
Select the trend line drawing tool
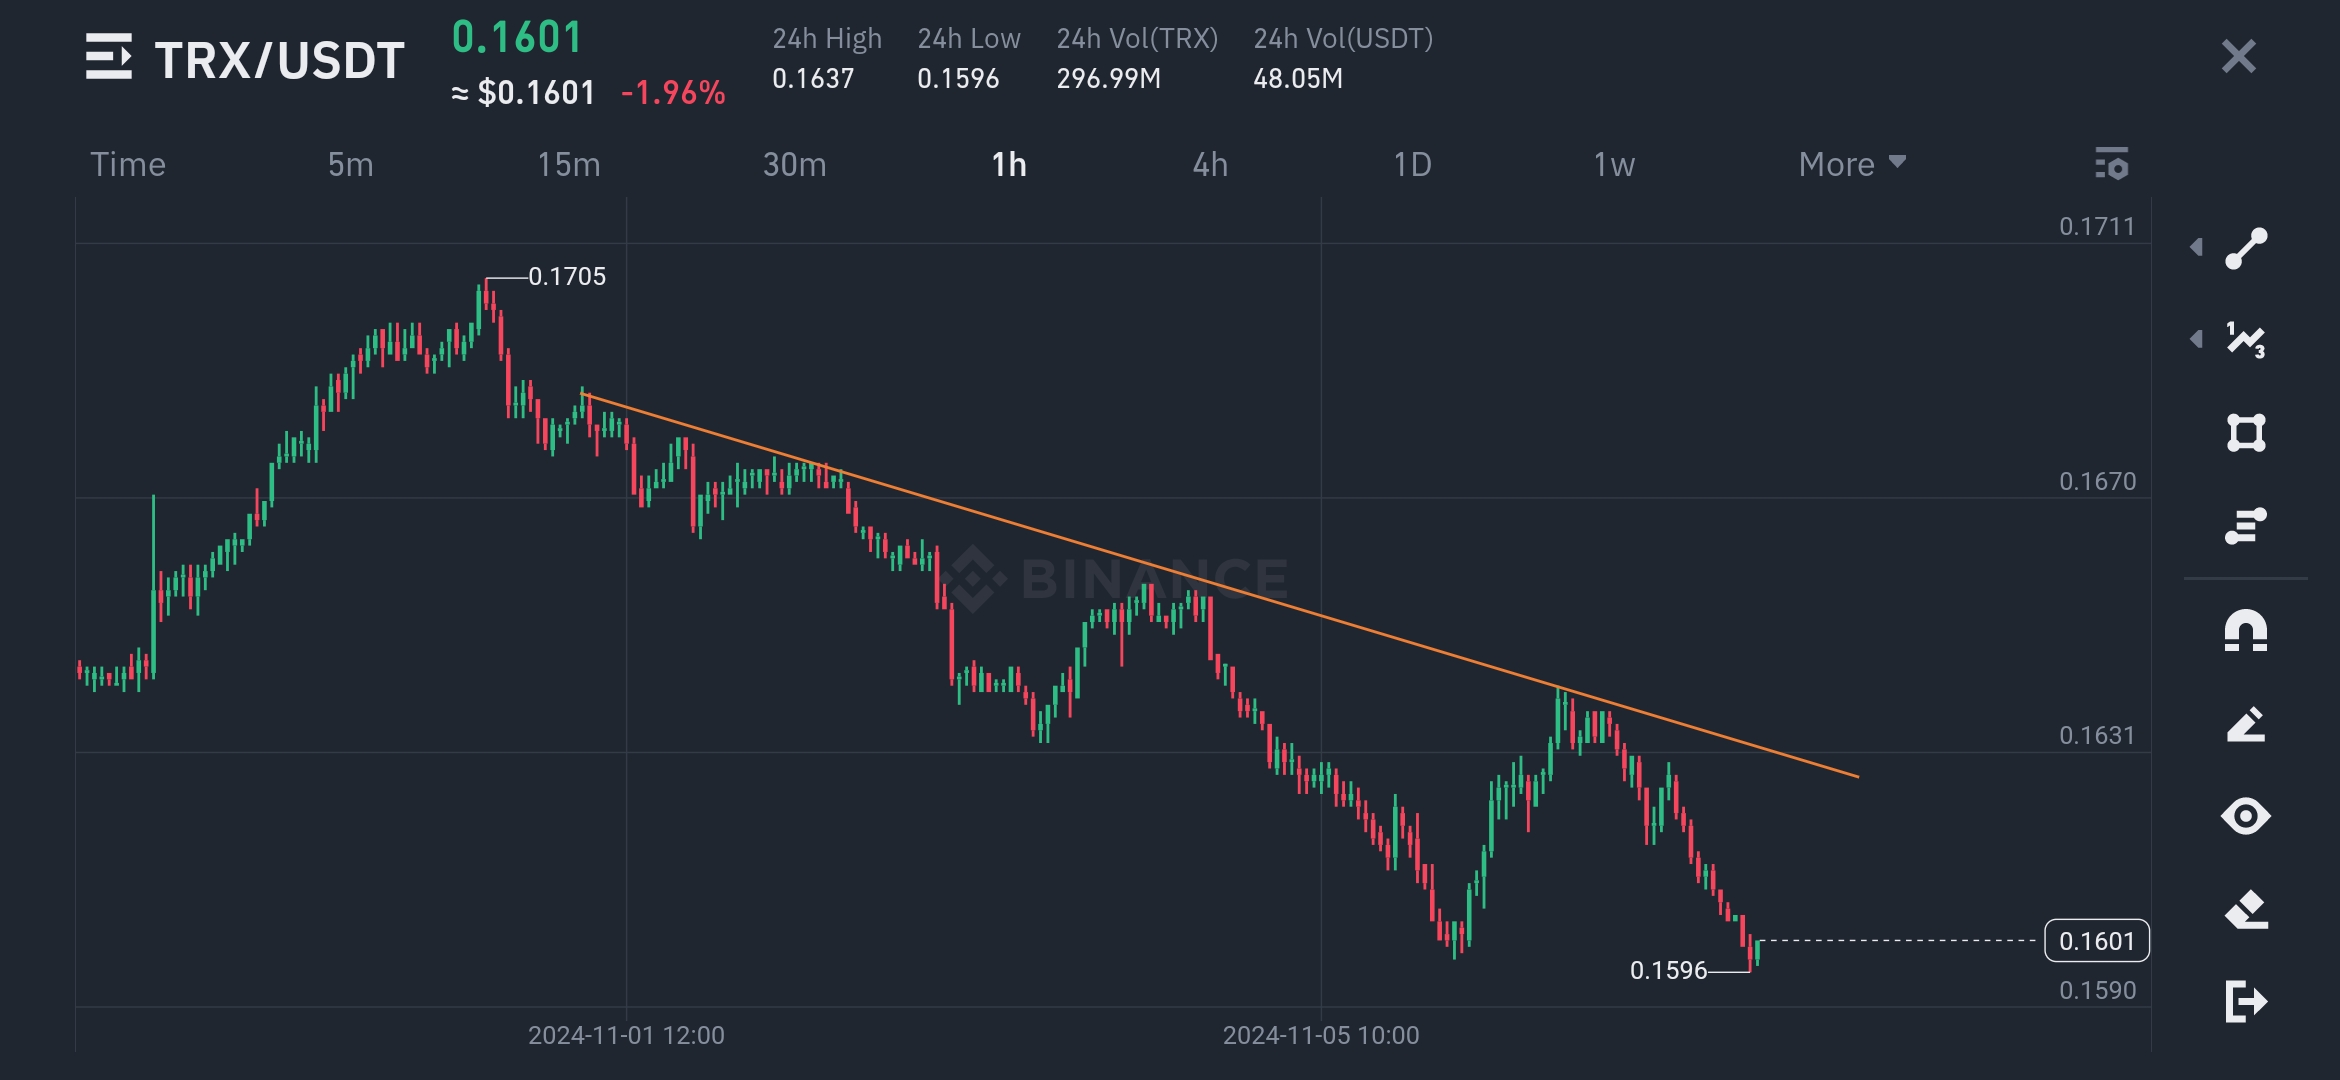[x=2246, y=248]
